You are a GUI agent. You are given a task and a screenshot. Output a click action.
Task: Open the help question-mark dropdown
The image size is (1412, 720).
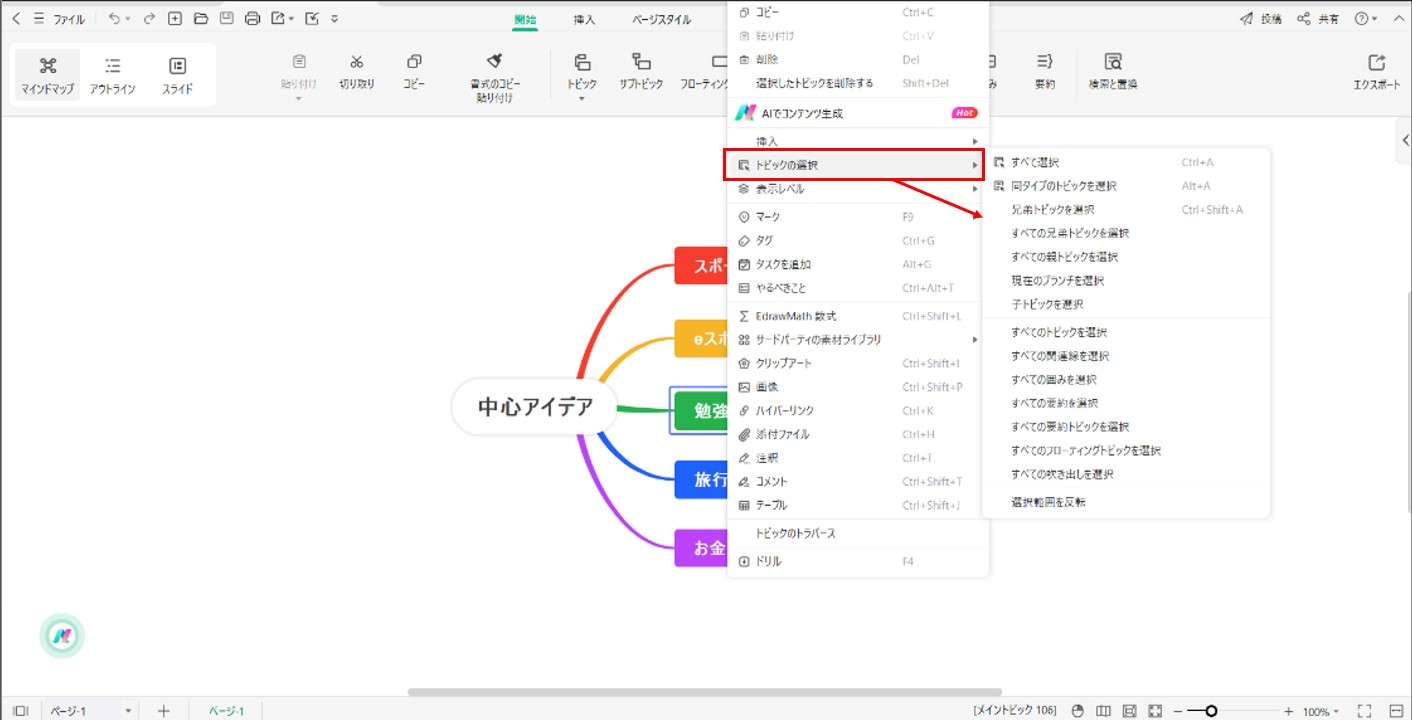(1366, 18)
